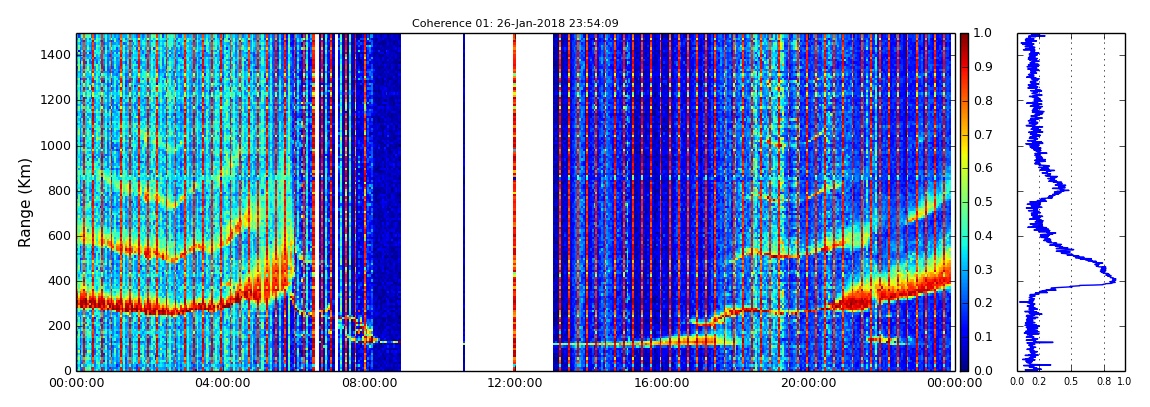Click the 08:00:00 time axis label
The image size is (1150, 407).
pos(368,383)
